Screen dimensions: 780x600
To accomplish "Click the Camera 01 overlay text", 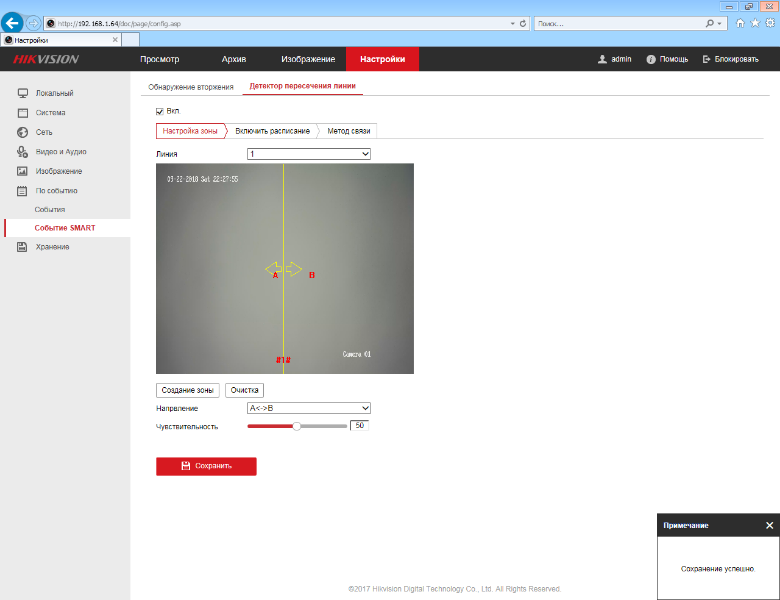I will (357, 354).
